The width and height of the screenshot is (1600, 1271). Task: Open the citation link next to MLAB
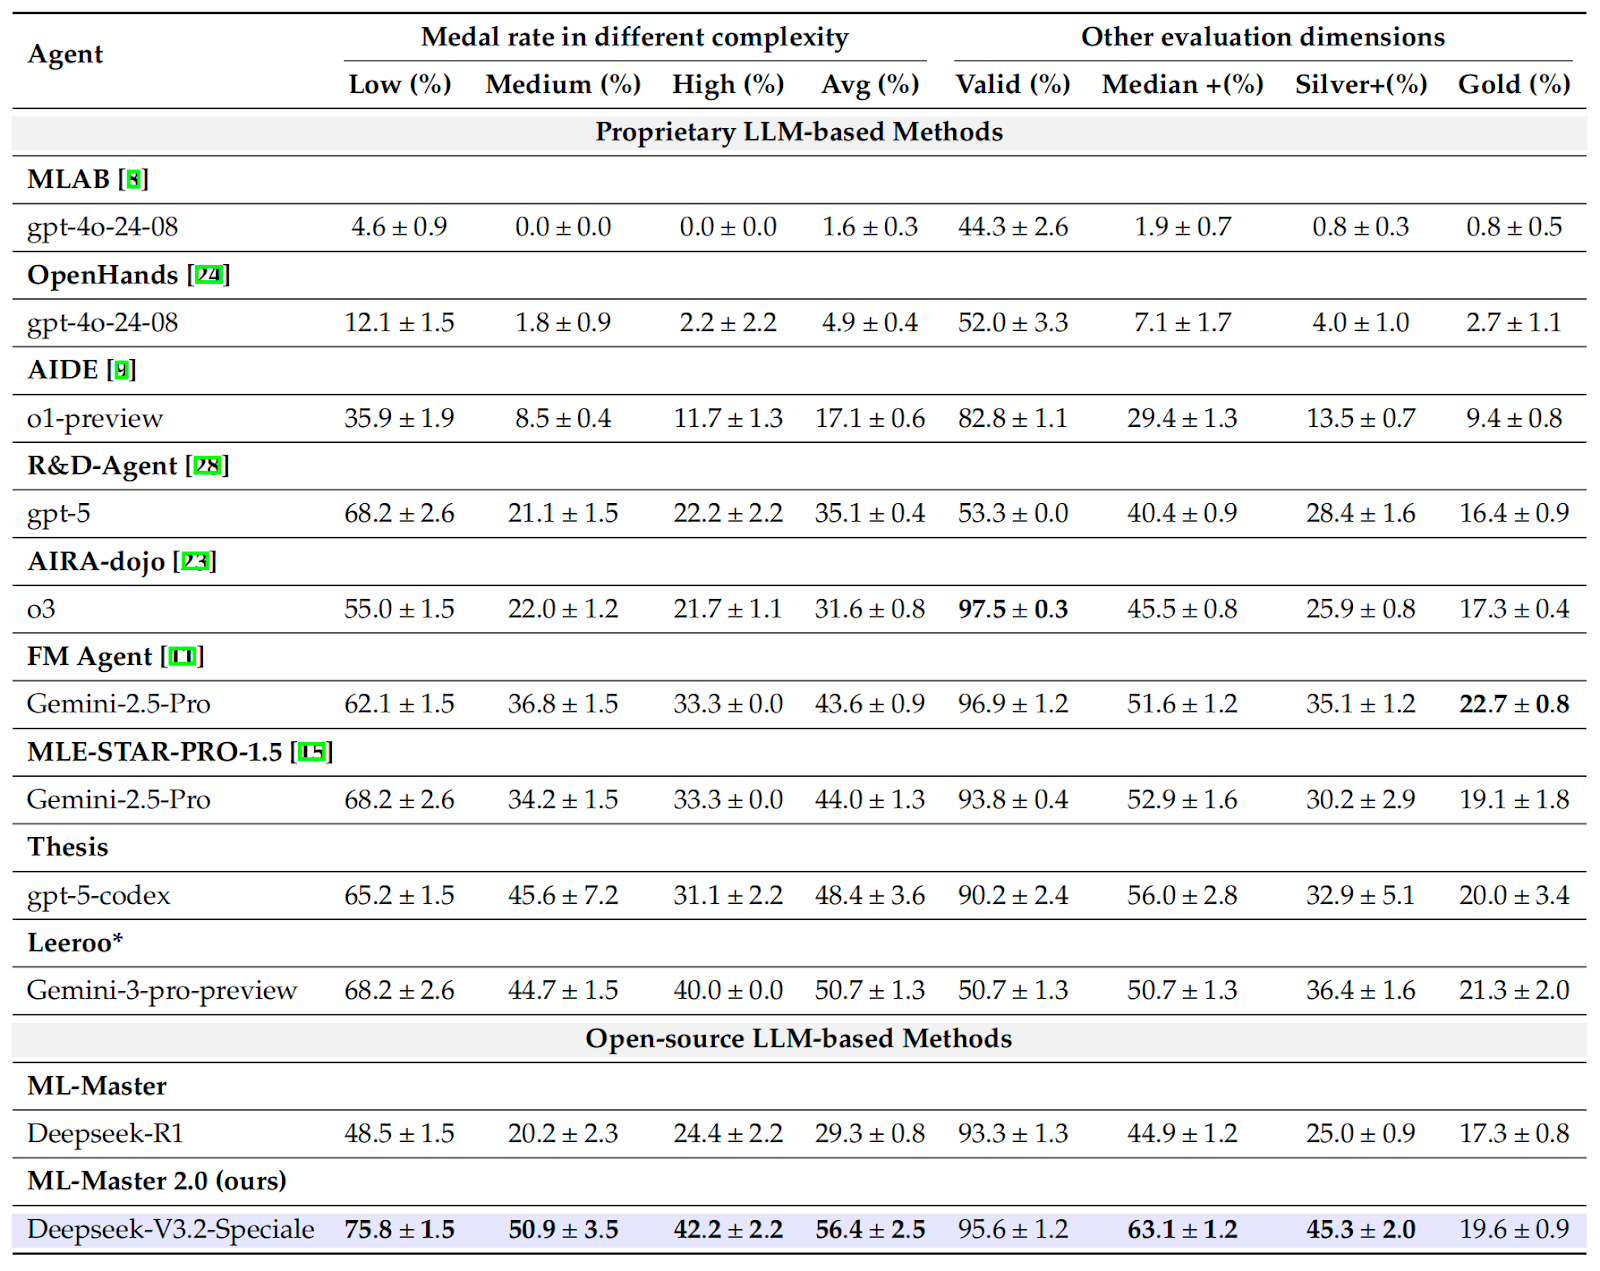point(134,180)
